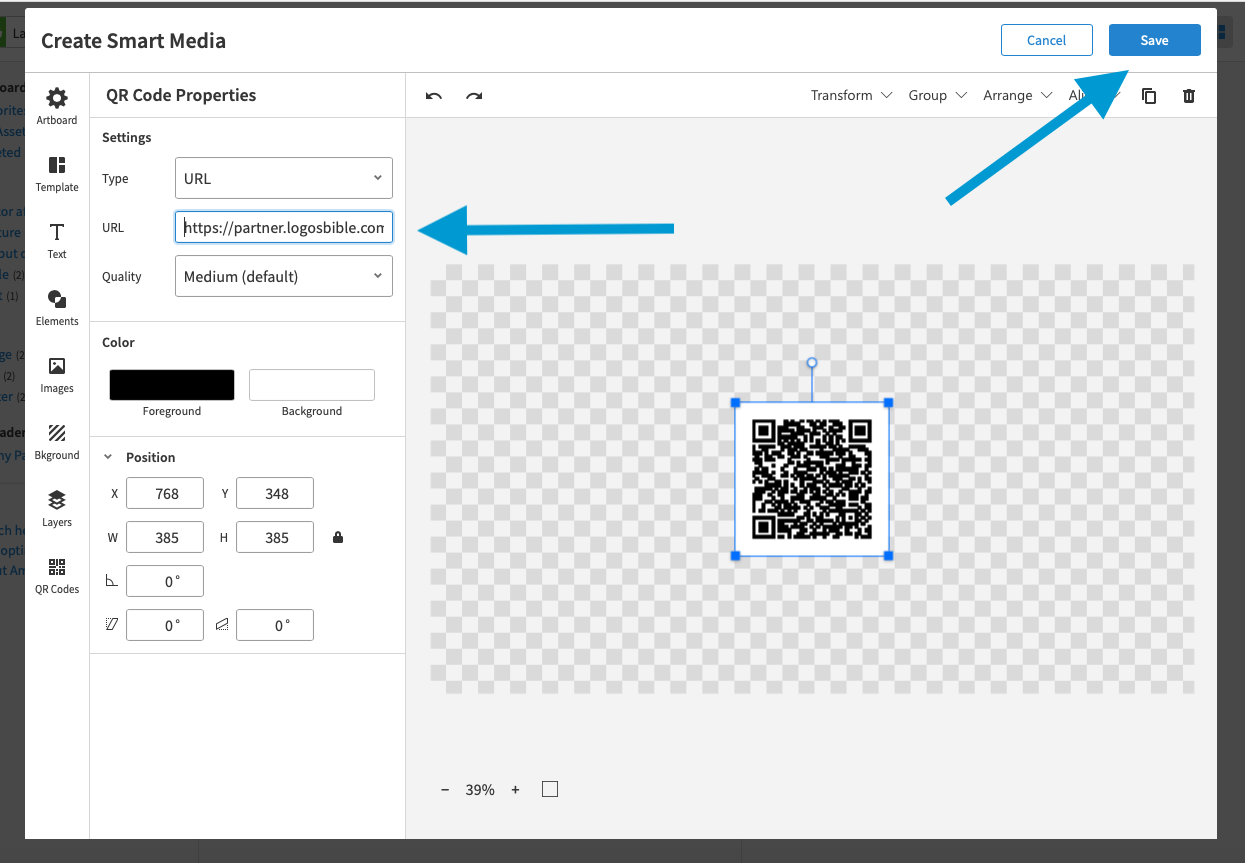Image resolution: width=1245 pixels, height=863 pixels.
Task: Open the Layers panel
Action: [57, 509]
